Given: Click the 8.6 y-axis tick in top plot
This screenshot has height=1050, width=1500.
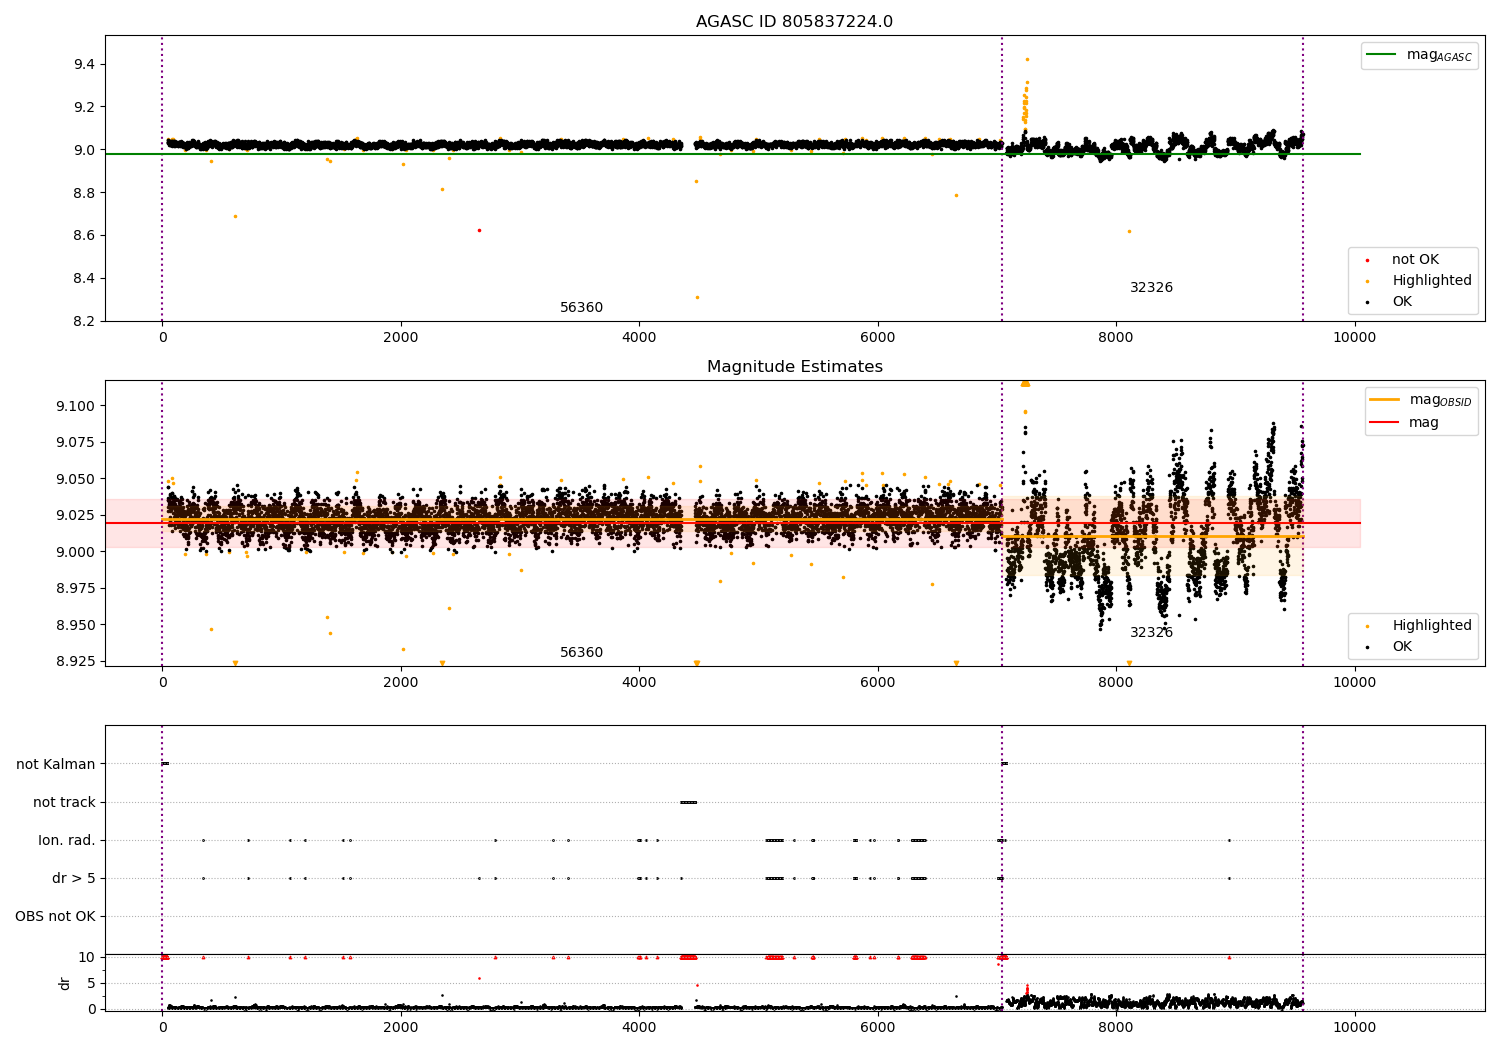Looking at the screenshot, I should click(83, 236).
